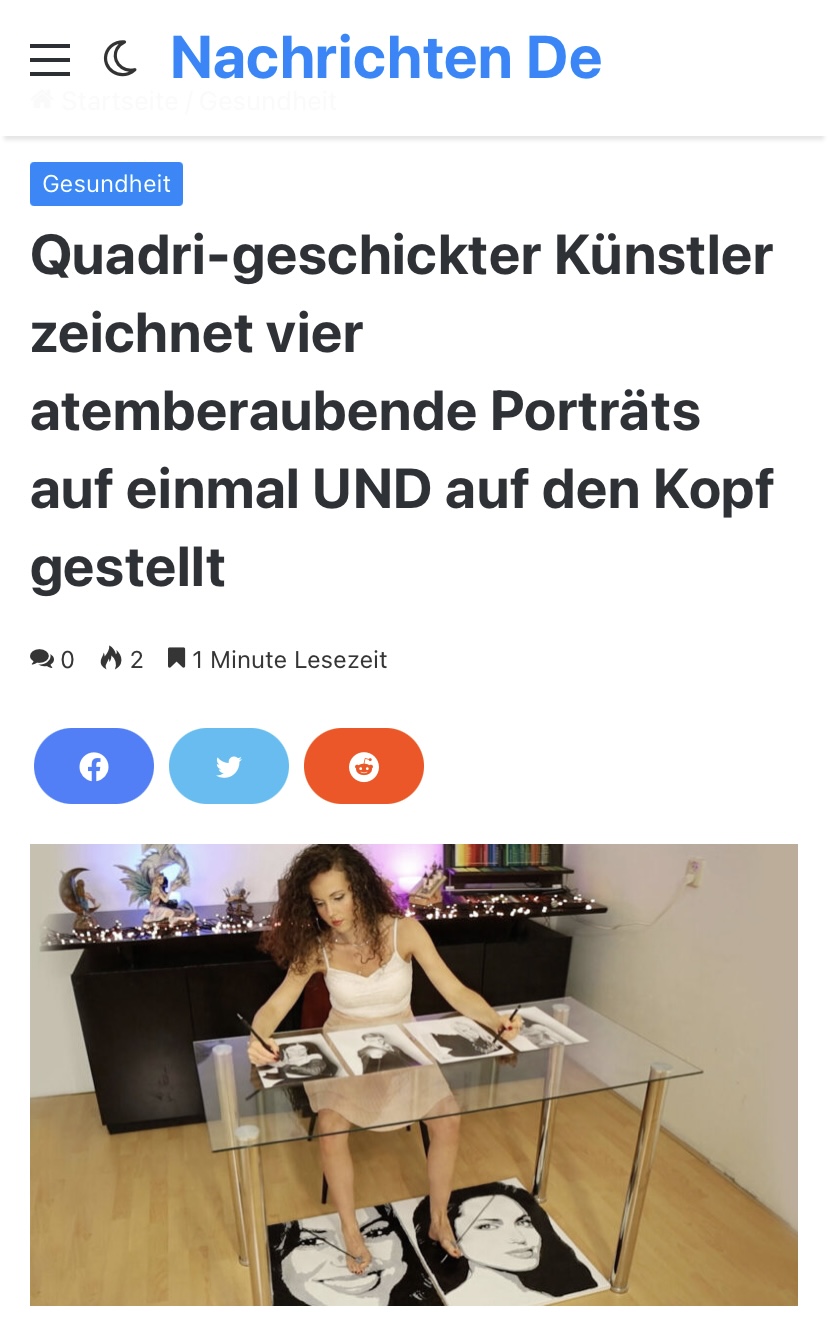Click the Quadri-geschickter Künstler article headline

(402, 411)
